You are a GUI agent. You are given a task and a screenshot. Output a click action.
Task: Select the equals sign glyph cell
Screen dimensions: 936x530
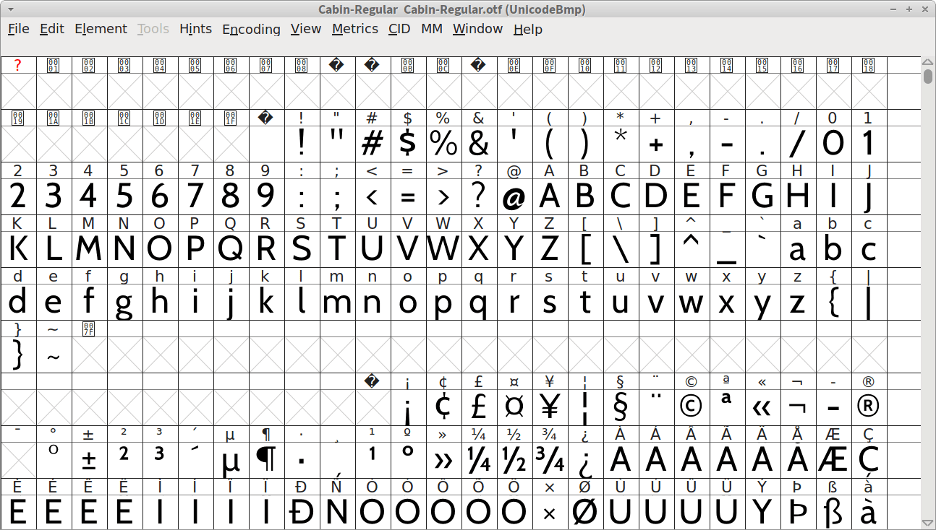point(408,196)
